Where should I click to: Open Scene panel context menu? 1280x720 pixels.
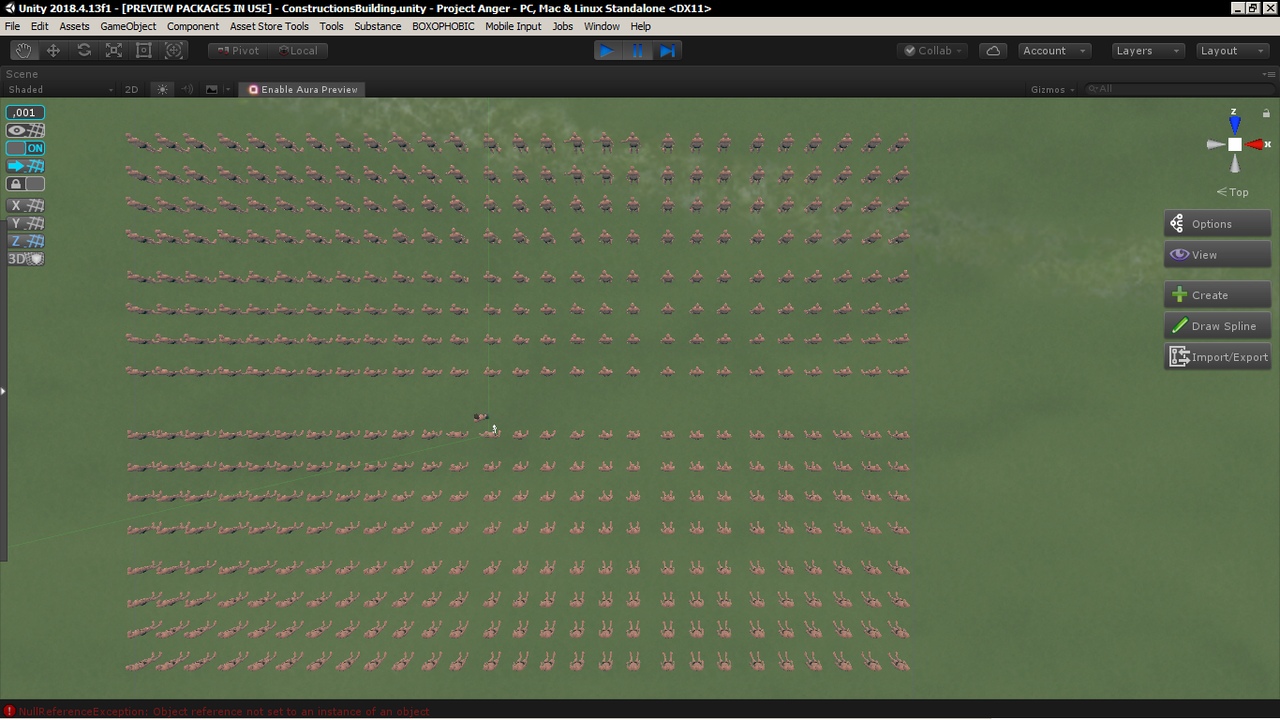coord(1271,73)
